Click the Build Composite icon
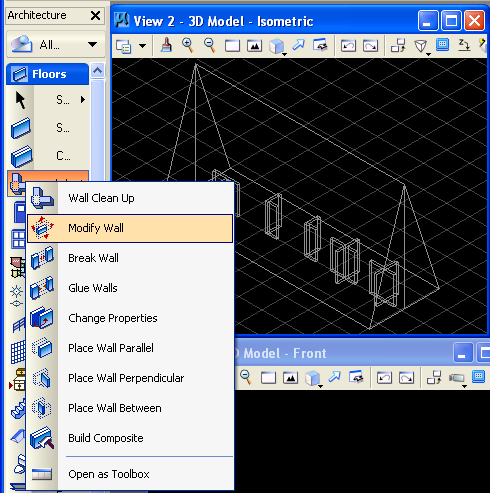The height and width of the screenshot is (493, 490). pos(42,438)
